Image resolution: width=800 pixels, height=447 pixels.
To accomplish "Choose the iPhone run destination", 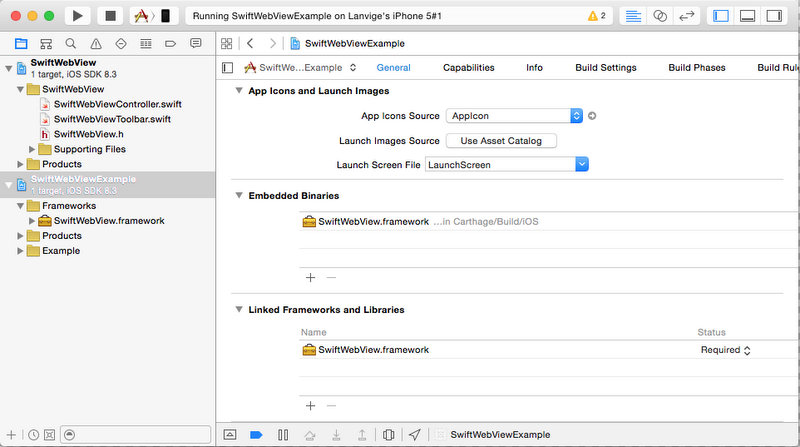I will click(x=165, y=16).
